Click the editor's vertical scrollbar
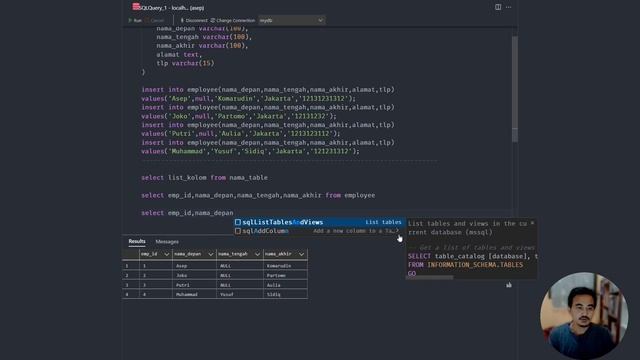 tap(515, 89)
